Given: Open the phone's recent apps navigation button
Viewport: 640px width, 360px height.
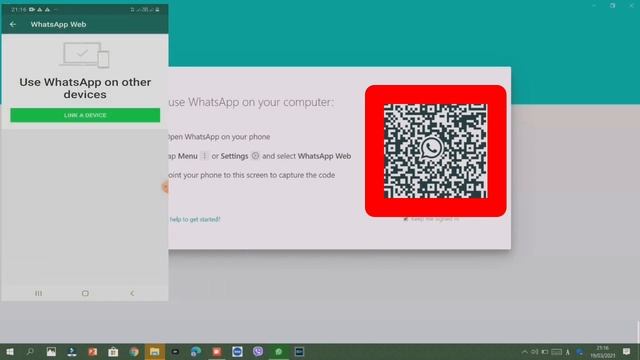Looking at the screenshot, I should (x=38, y=293).
